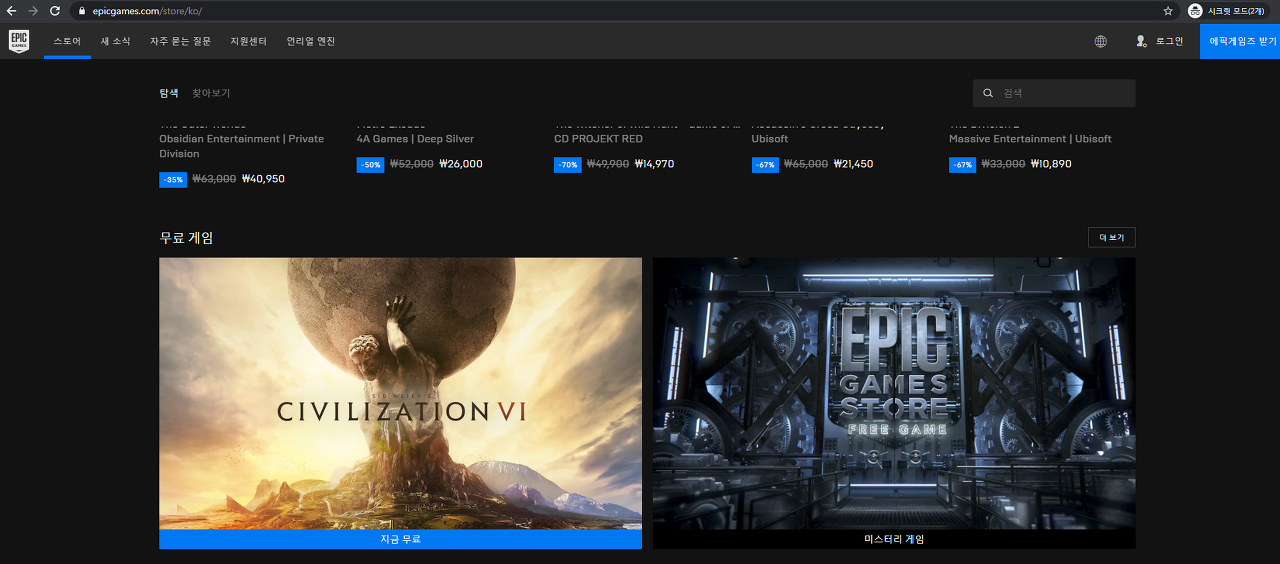Click Massive Entertainment | Ubisoft text
This screenshot has height=564, width=1280.
1030,139
